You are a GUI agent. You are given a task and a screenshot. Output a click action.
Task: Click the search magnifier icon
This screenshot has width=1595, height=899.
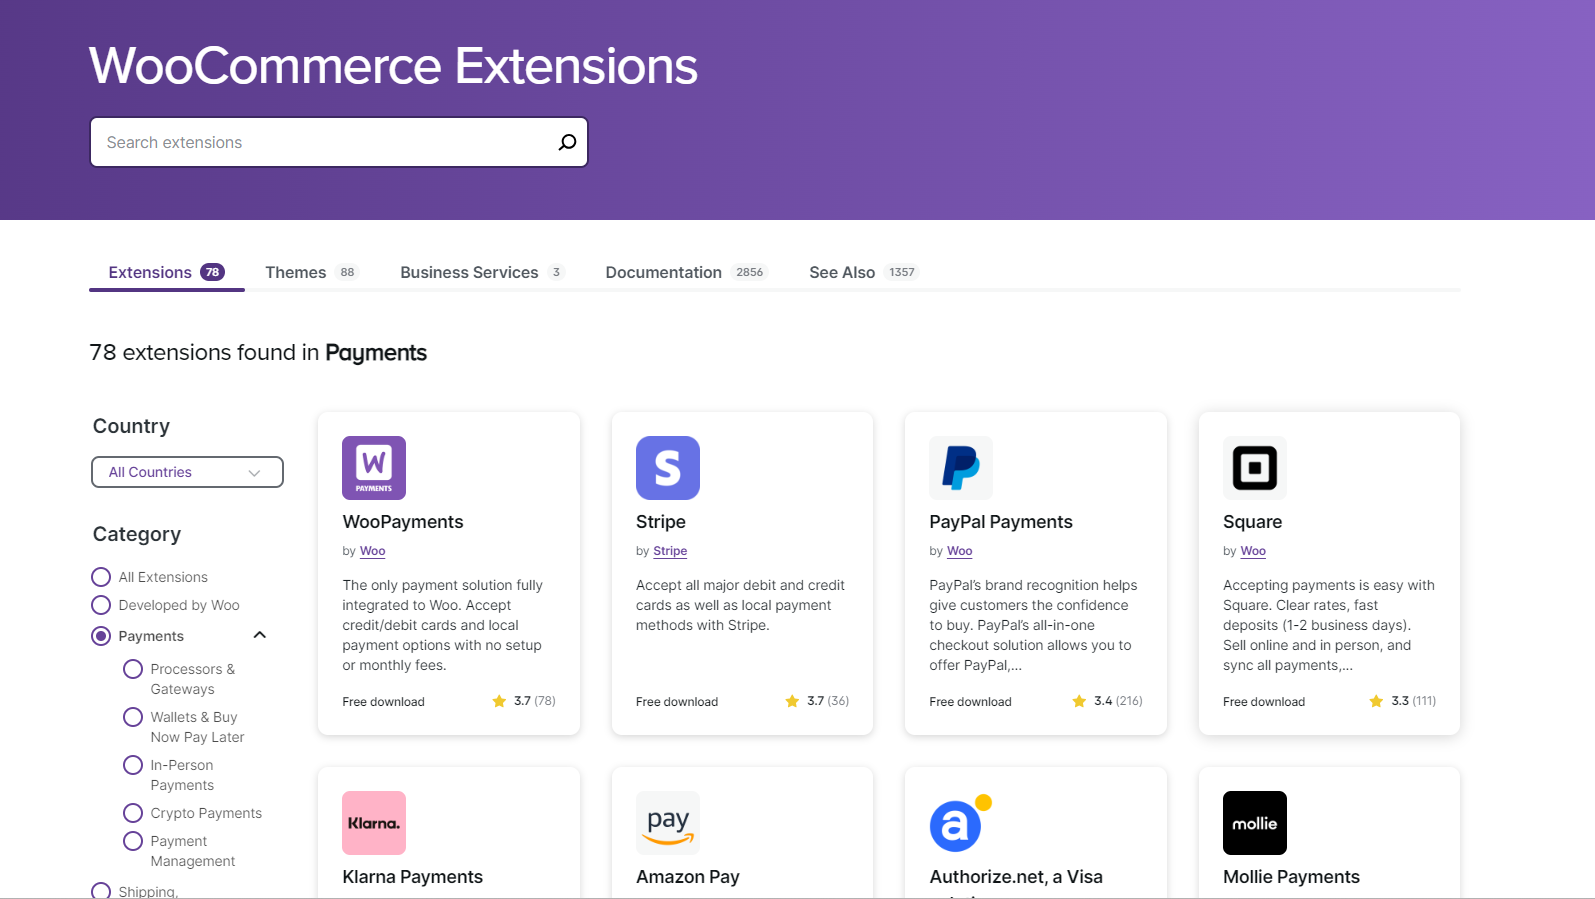[567, 142]
